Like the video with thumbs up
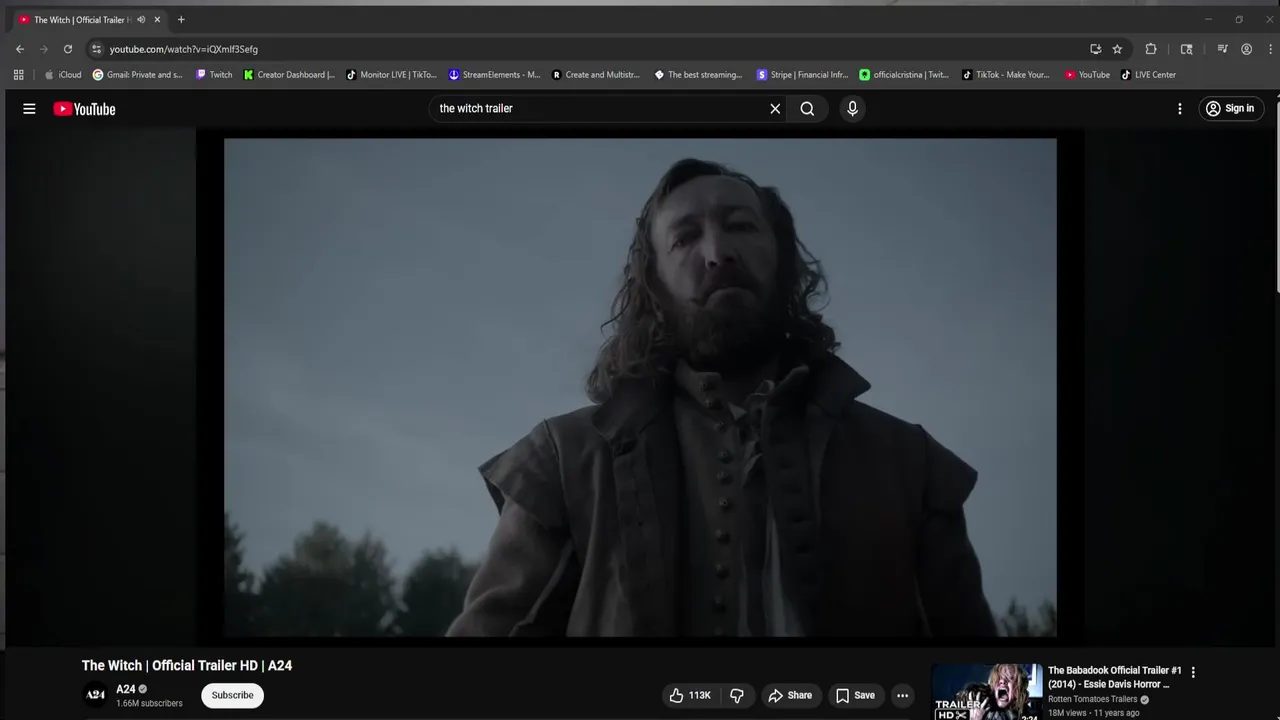 click(689, 695)
